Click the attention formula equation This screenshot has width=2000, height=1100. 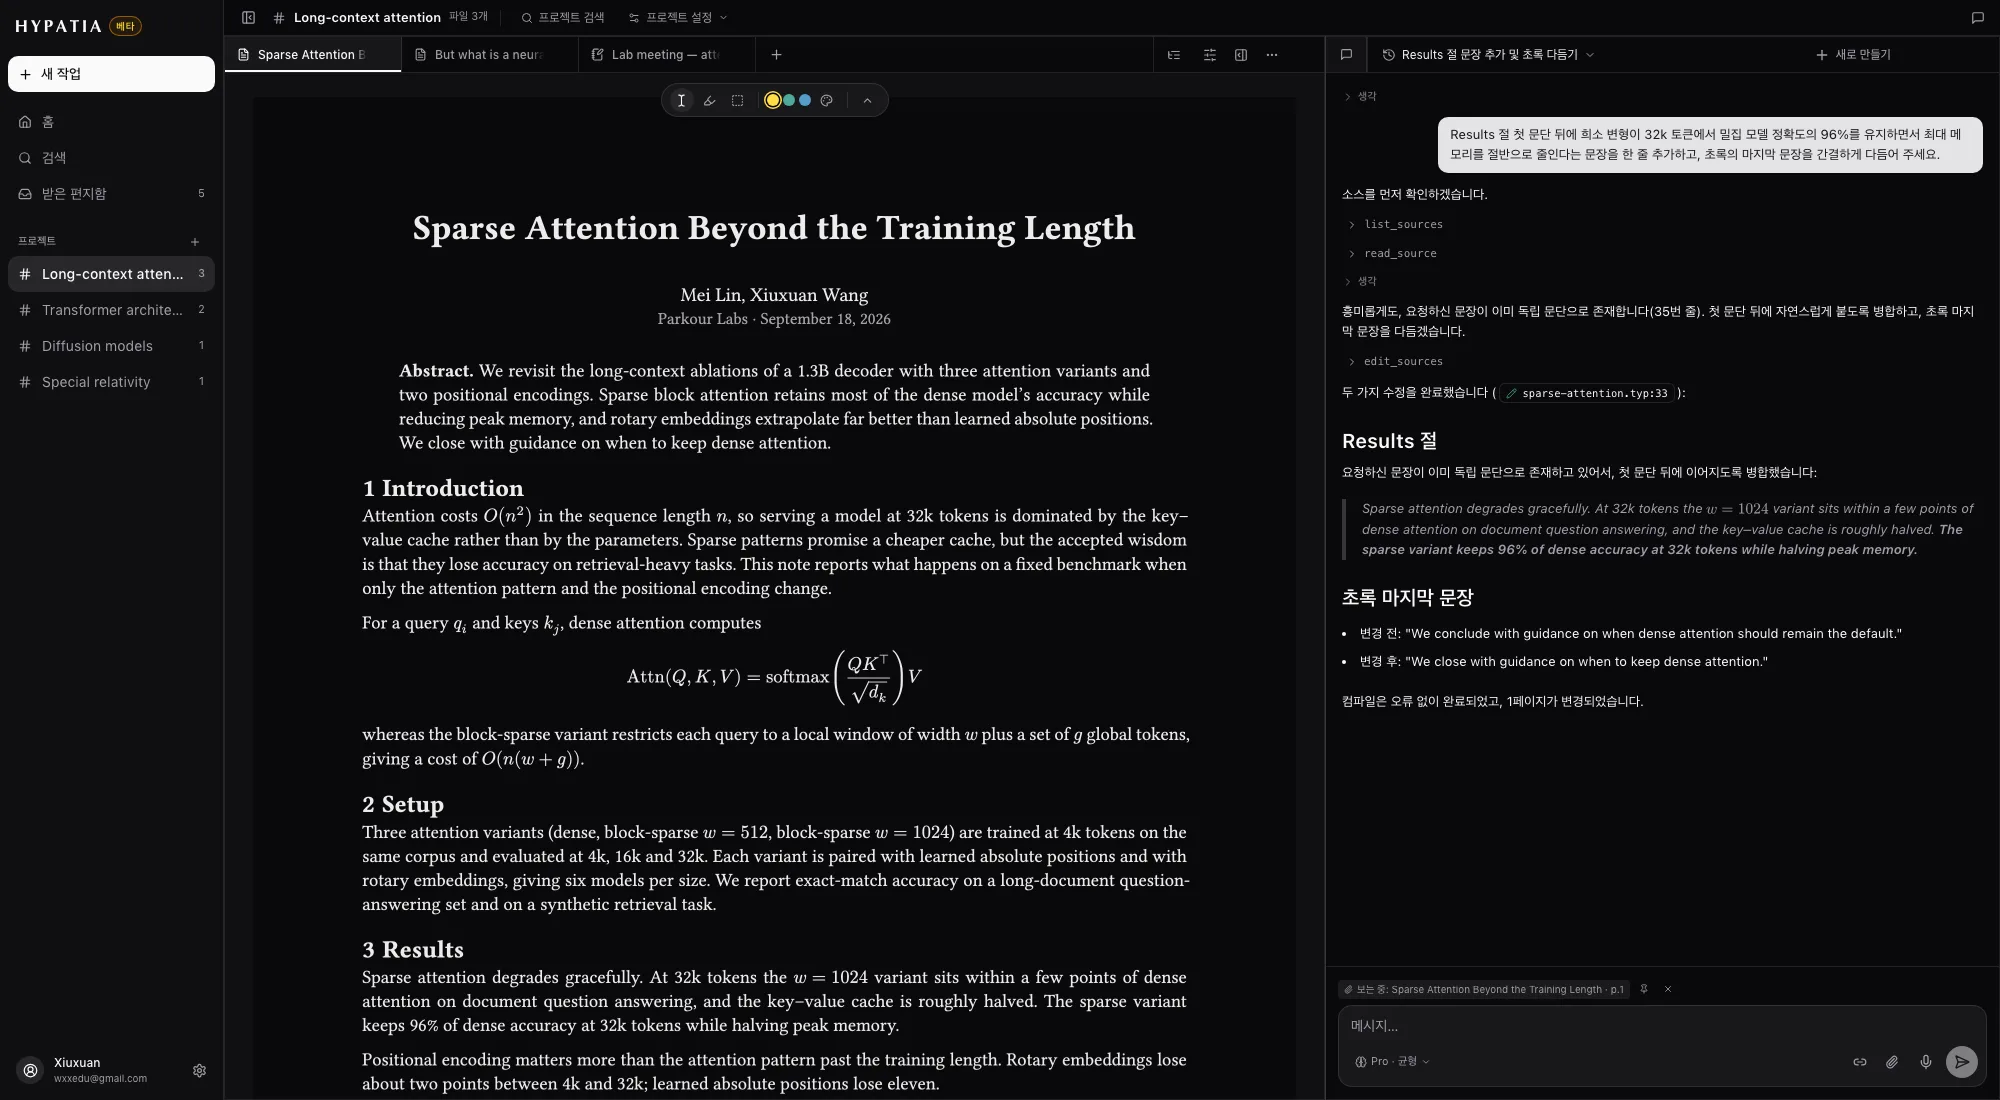(x=774, y=677)
